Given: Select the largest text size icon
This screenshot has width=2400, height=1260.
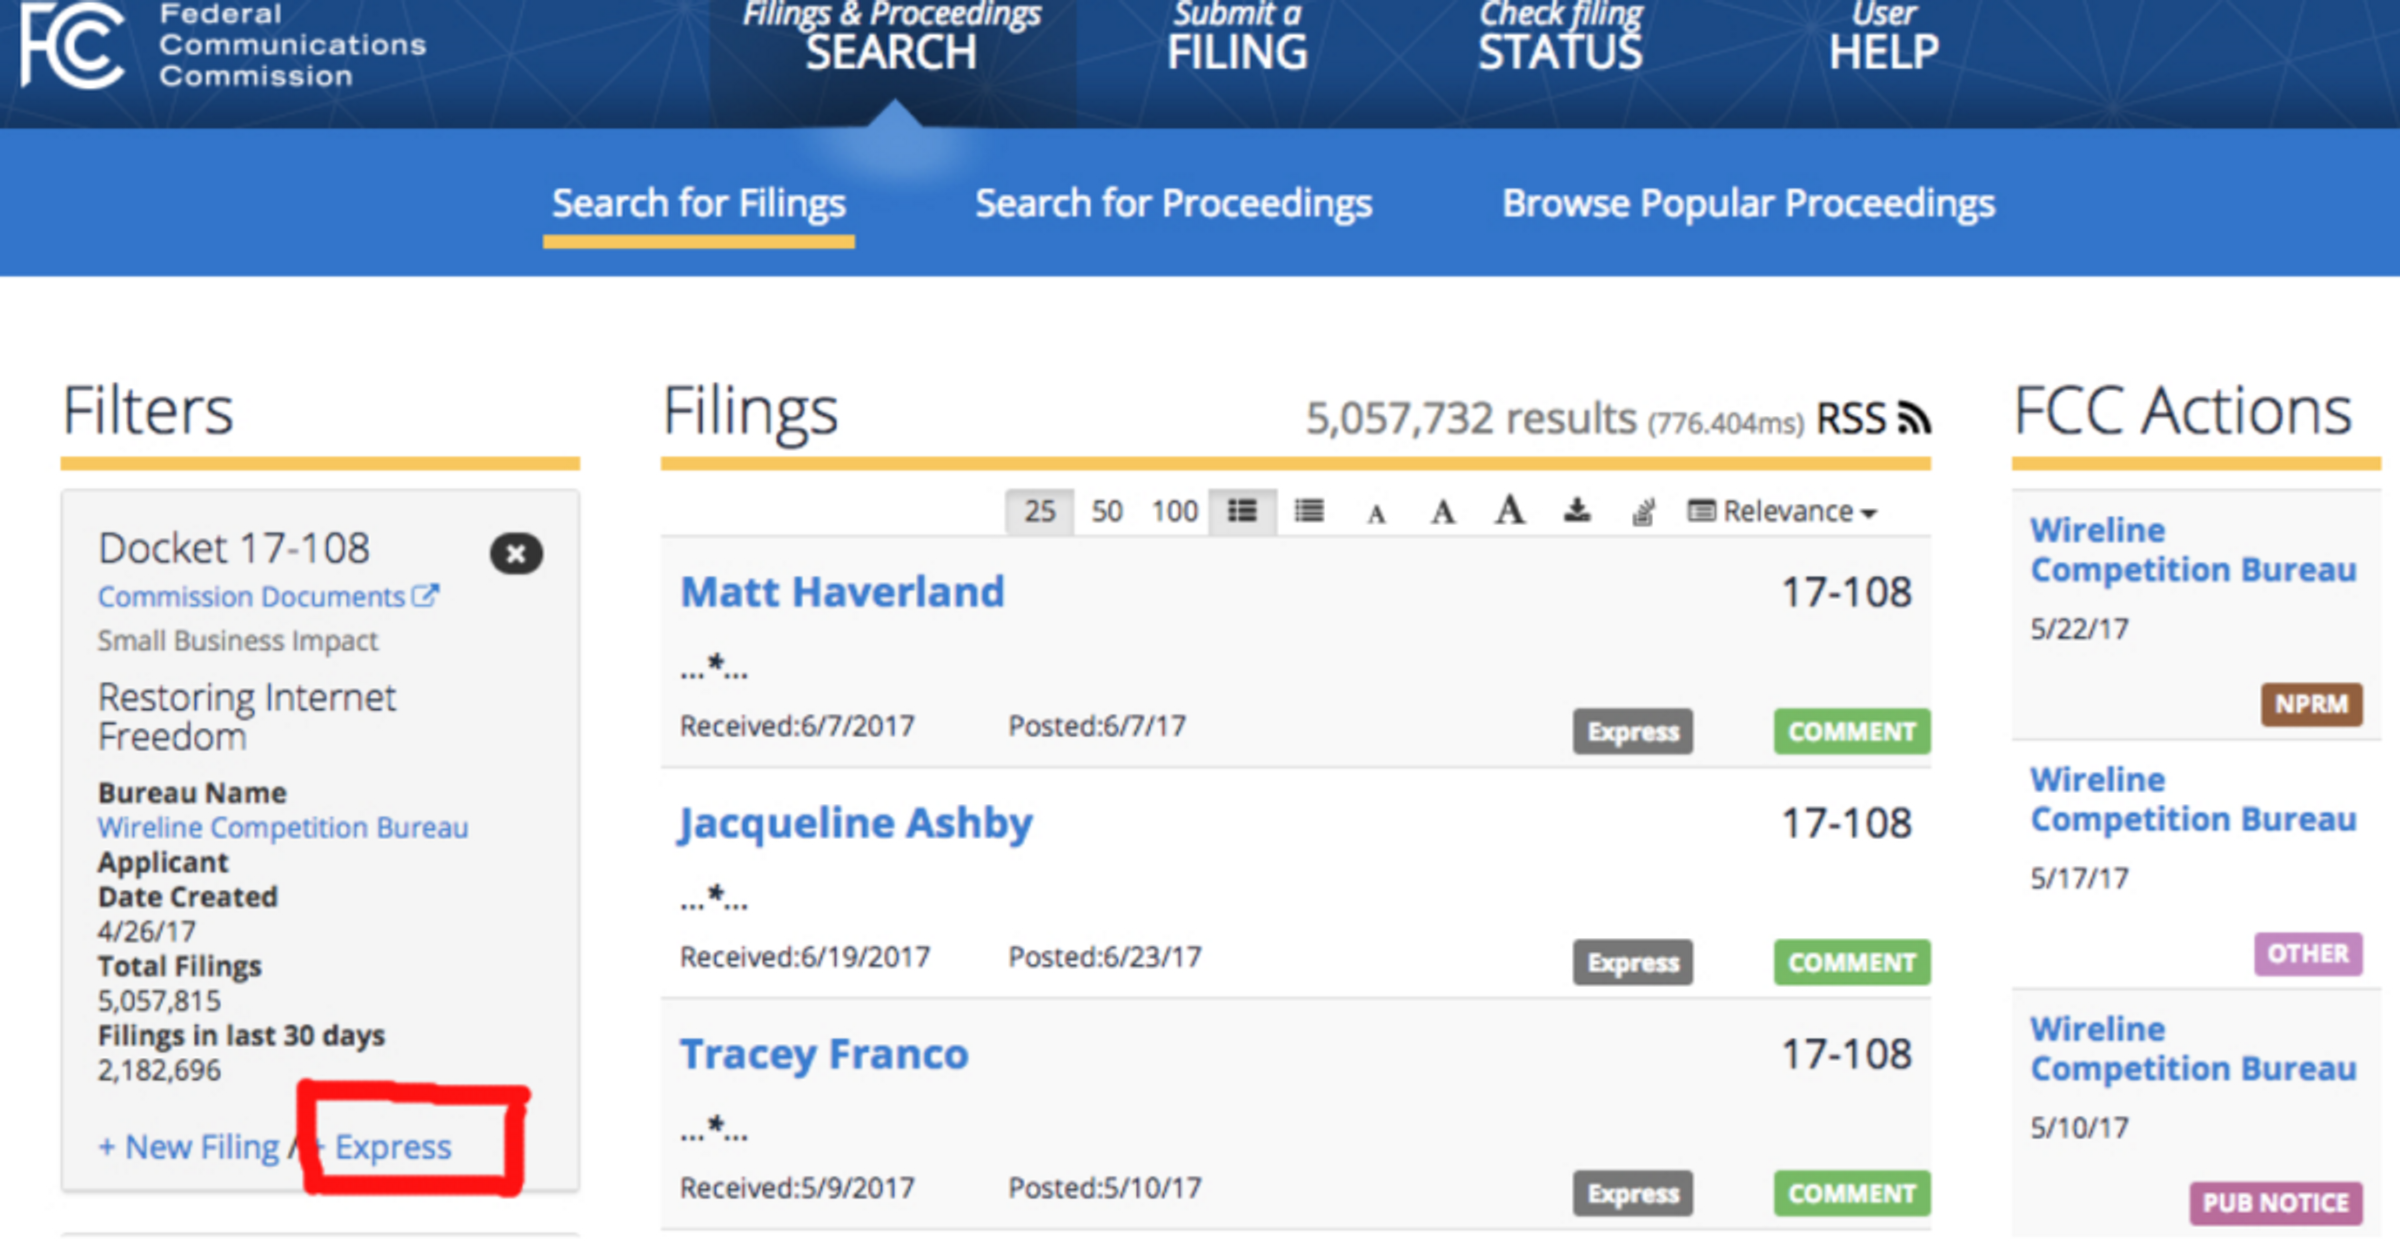Looking at the screenshot, I should click(x=1509, y=510).
